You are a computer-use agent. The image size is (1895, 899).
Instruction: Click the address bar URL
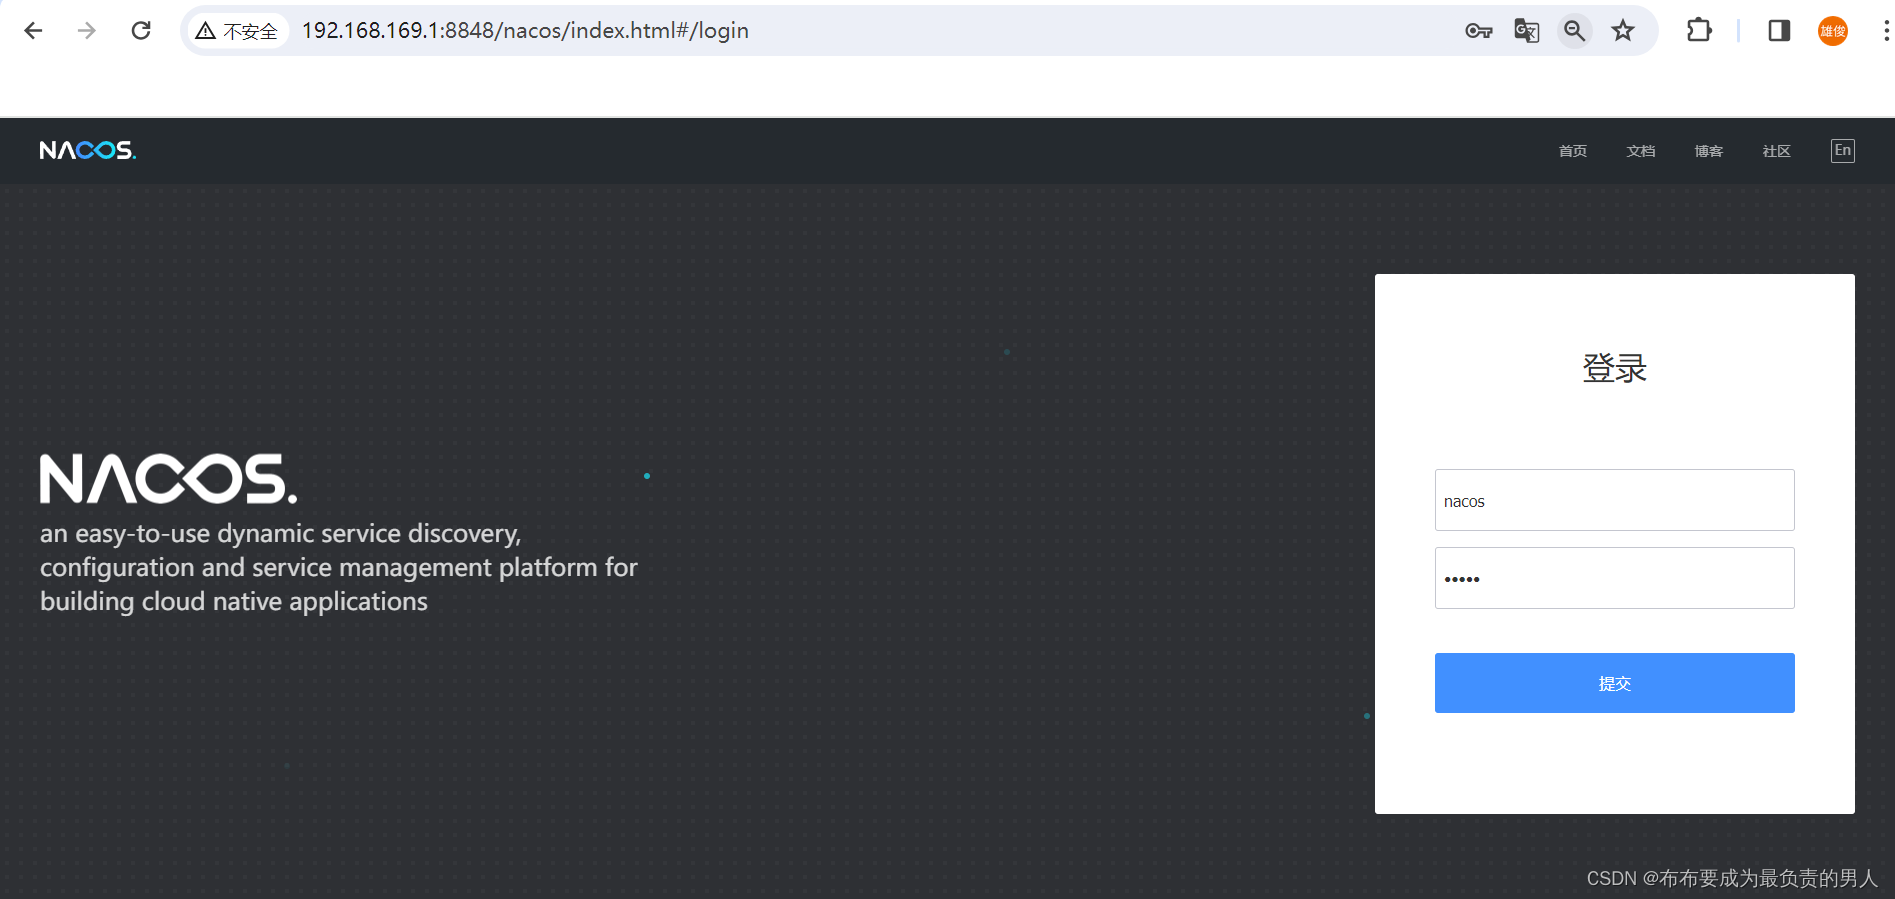(525, 31)
